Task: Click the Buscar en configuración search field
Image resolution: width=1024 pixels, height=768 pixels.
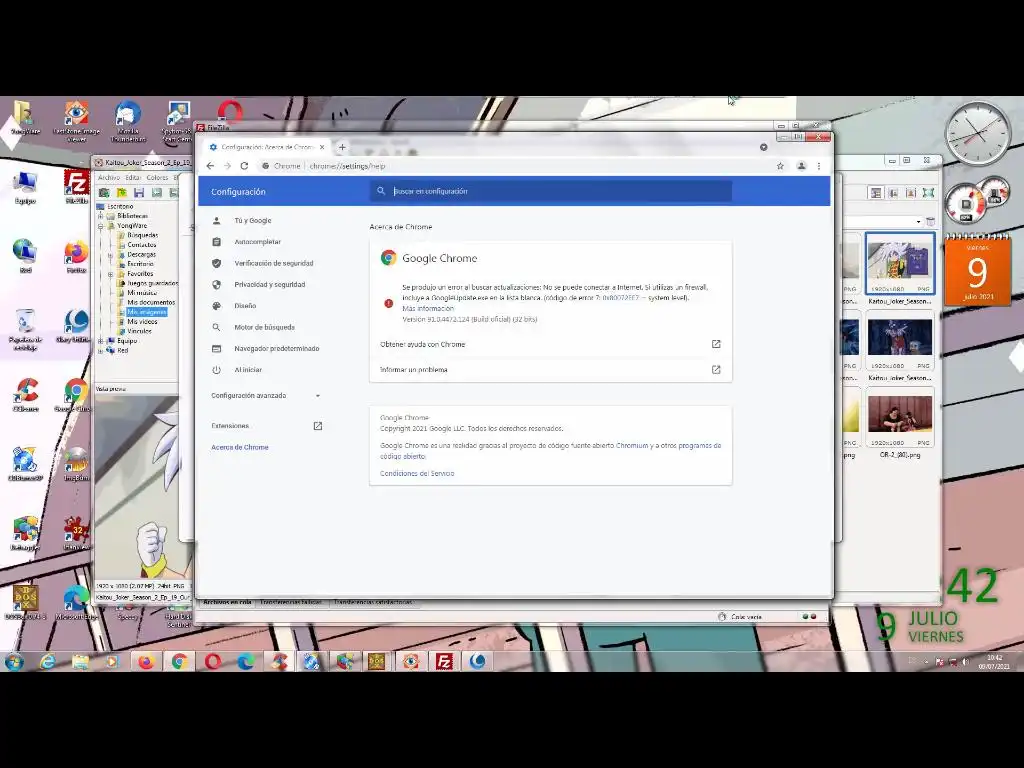Action: click(551, 191)
